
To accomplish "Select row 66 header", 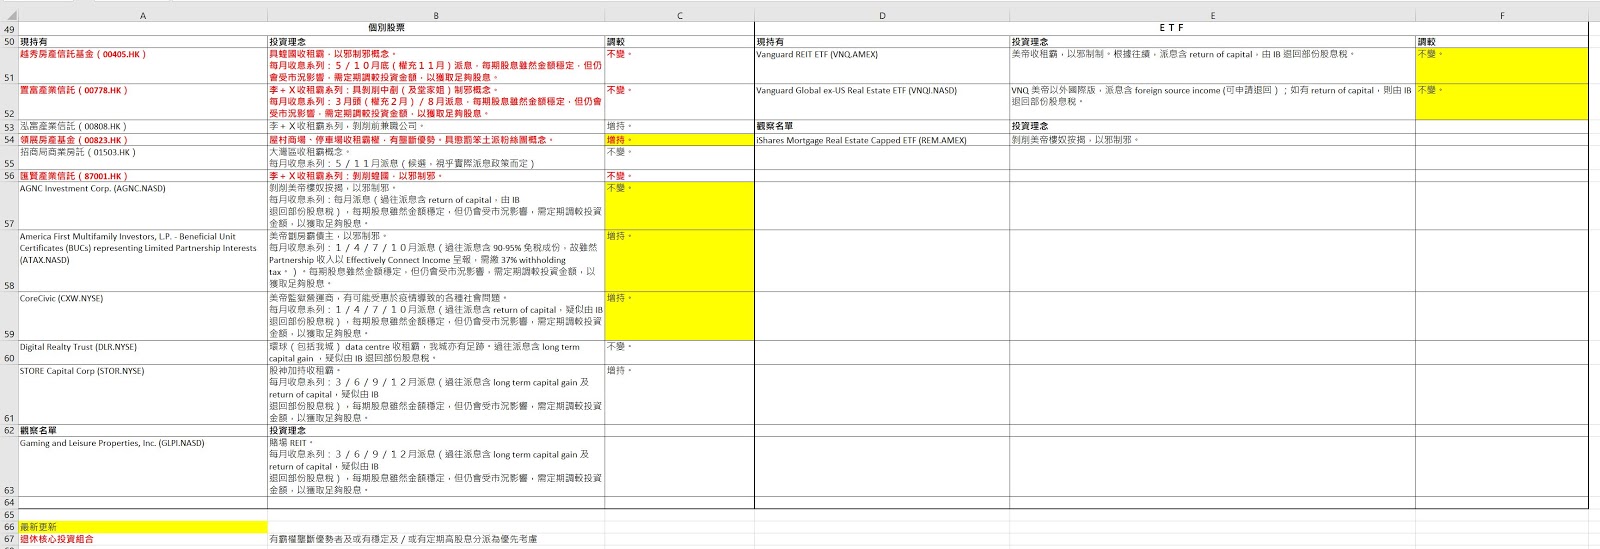I will tap(9, 527).
